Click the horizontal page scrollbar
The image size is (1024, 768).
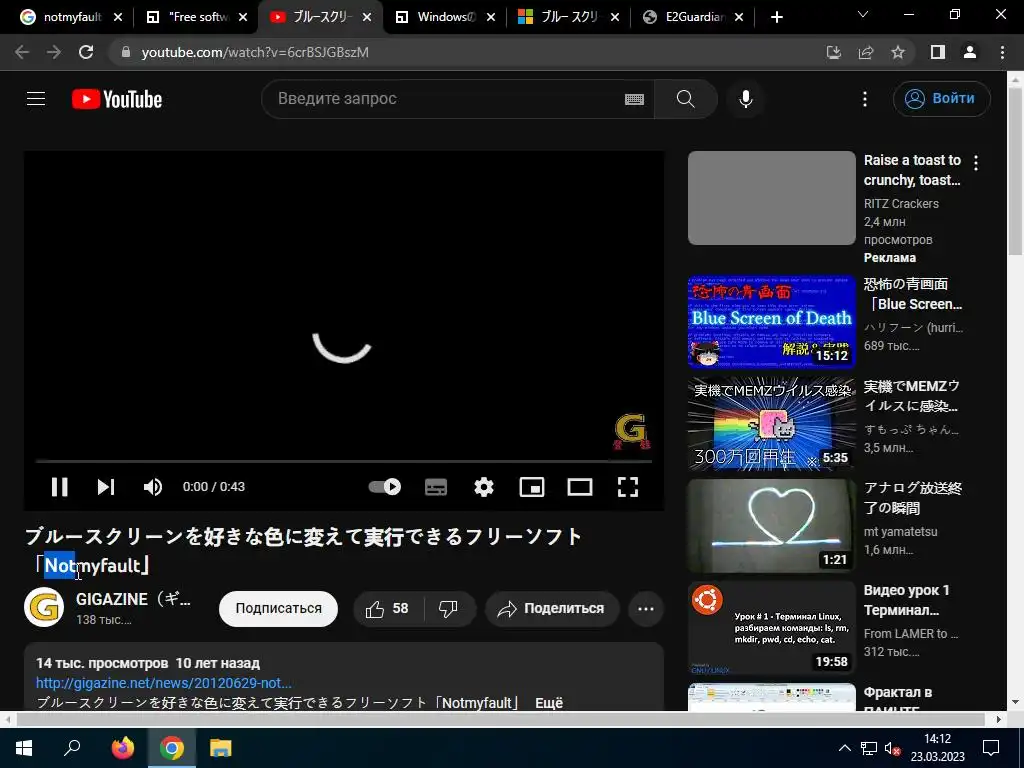[500, 719]
